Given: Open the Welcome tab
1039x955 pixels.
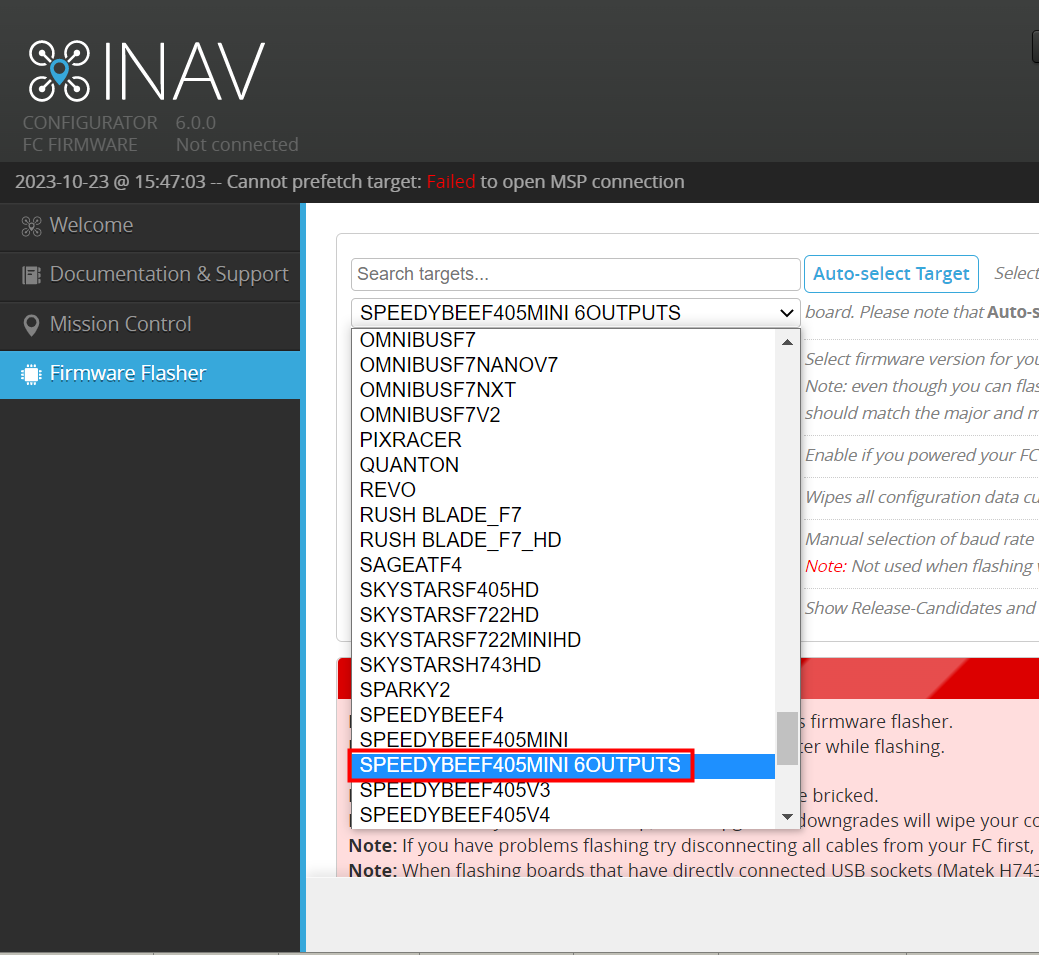Looking at the screenshot, I should click(x=150, y=226).
